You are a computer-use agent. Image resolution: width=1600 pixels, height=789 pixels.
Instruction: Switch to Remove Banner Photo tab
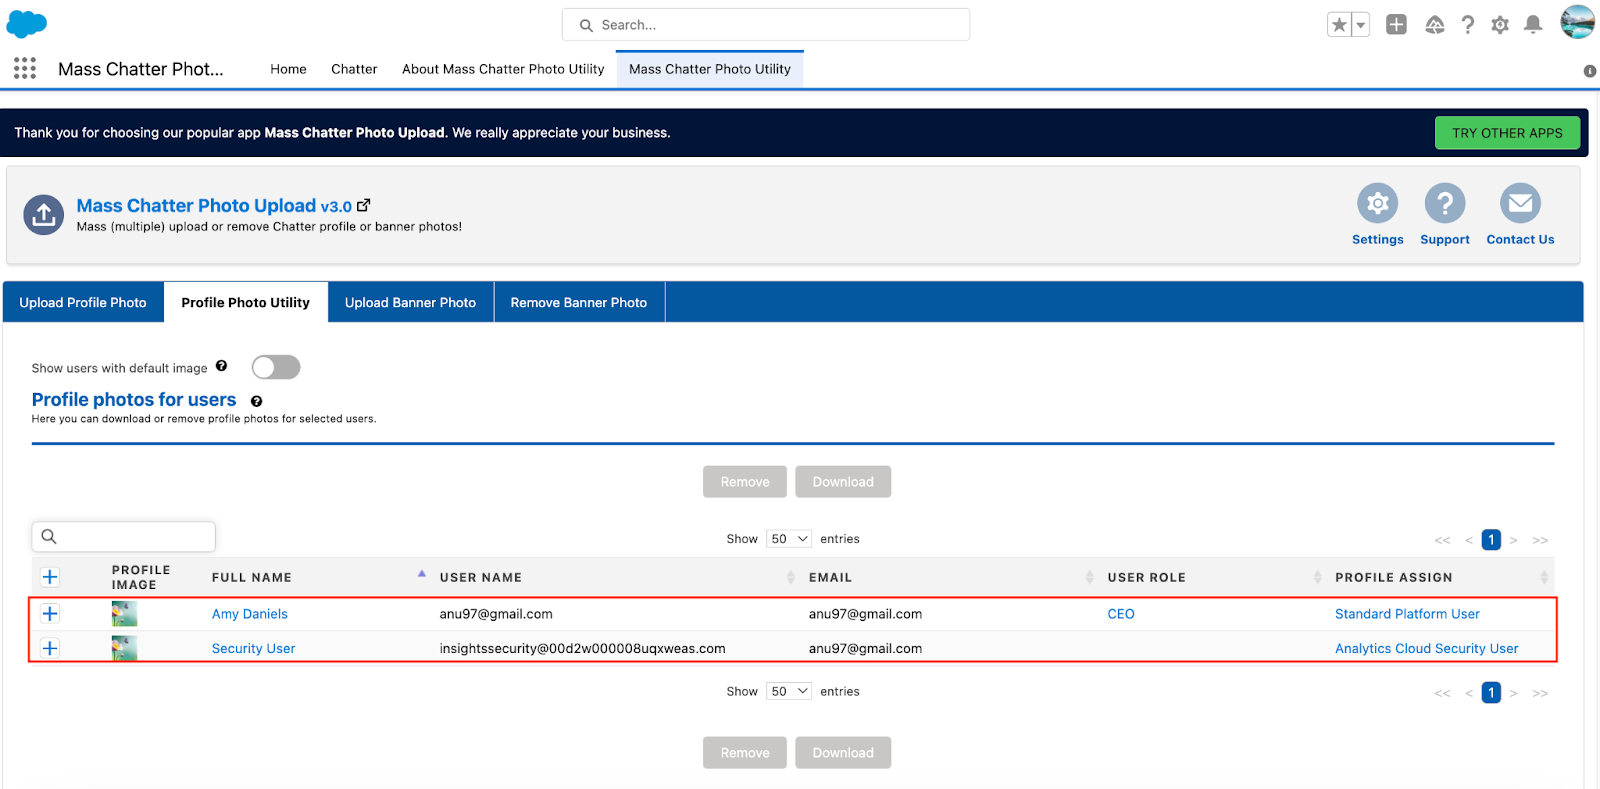[579, 302]
